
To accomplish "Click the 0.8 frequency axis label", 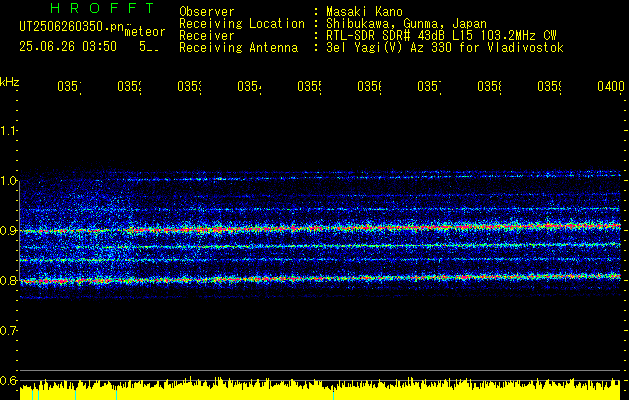I will 8,280.
